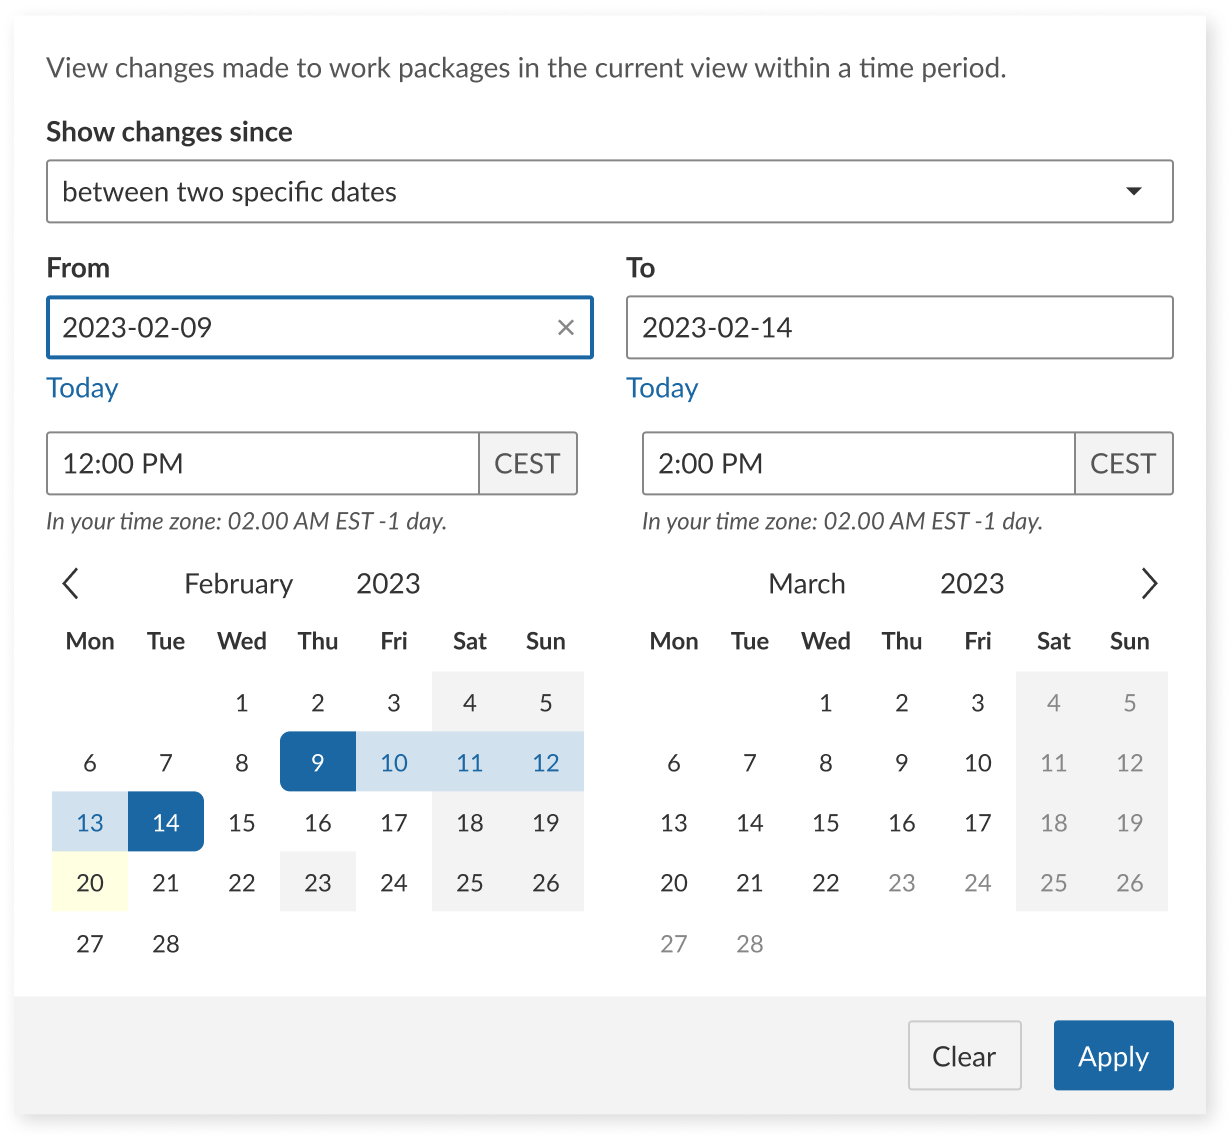Screen dimensions: 1232x1140
Task: Click the 2:00 PM time input
Action: [x=857, y=463]
